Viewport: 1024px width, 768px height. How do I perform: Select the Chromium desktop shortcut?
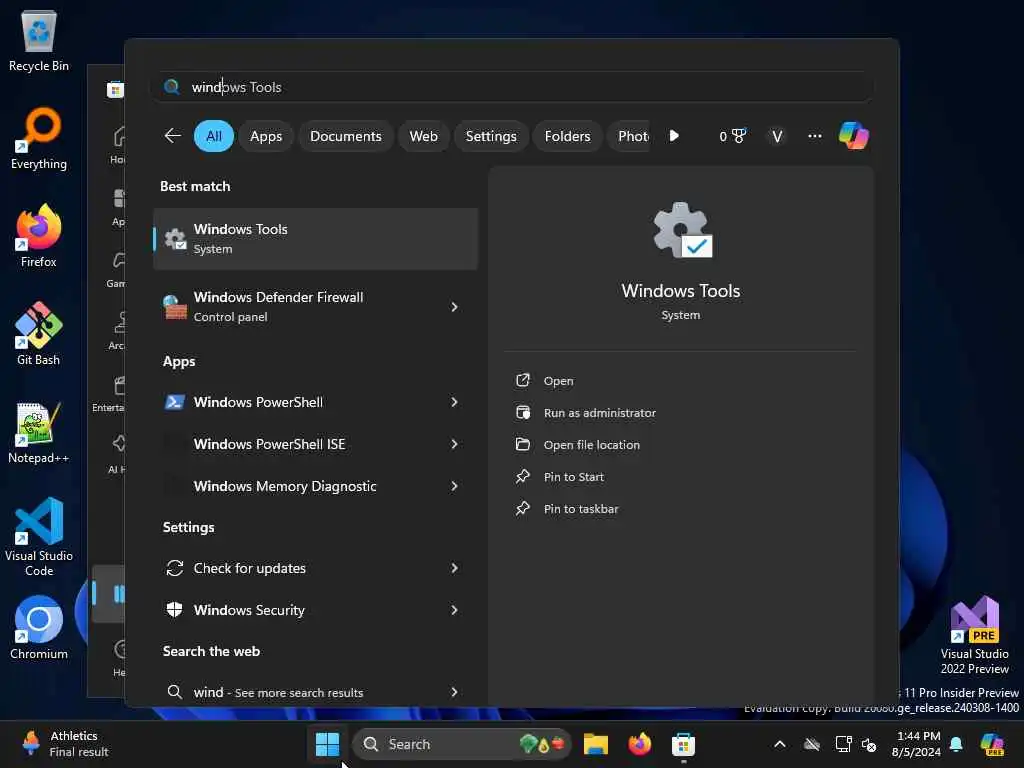39,627
